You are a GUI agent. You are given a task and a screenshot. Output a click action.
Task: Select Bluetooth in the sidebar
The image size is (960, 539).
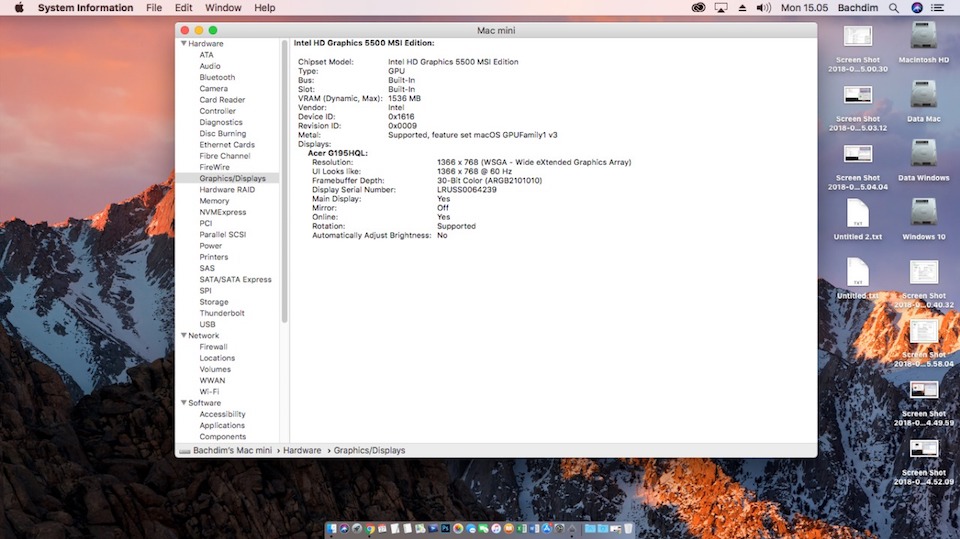[x=217, y=77]
